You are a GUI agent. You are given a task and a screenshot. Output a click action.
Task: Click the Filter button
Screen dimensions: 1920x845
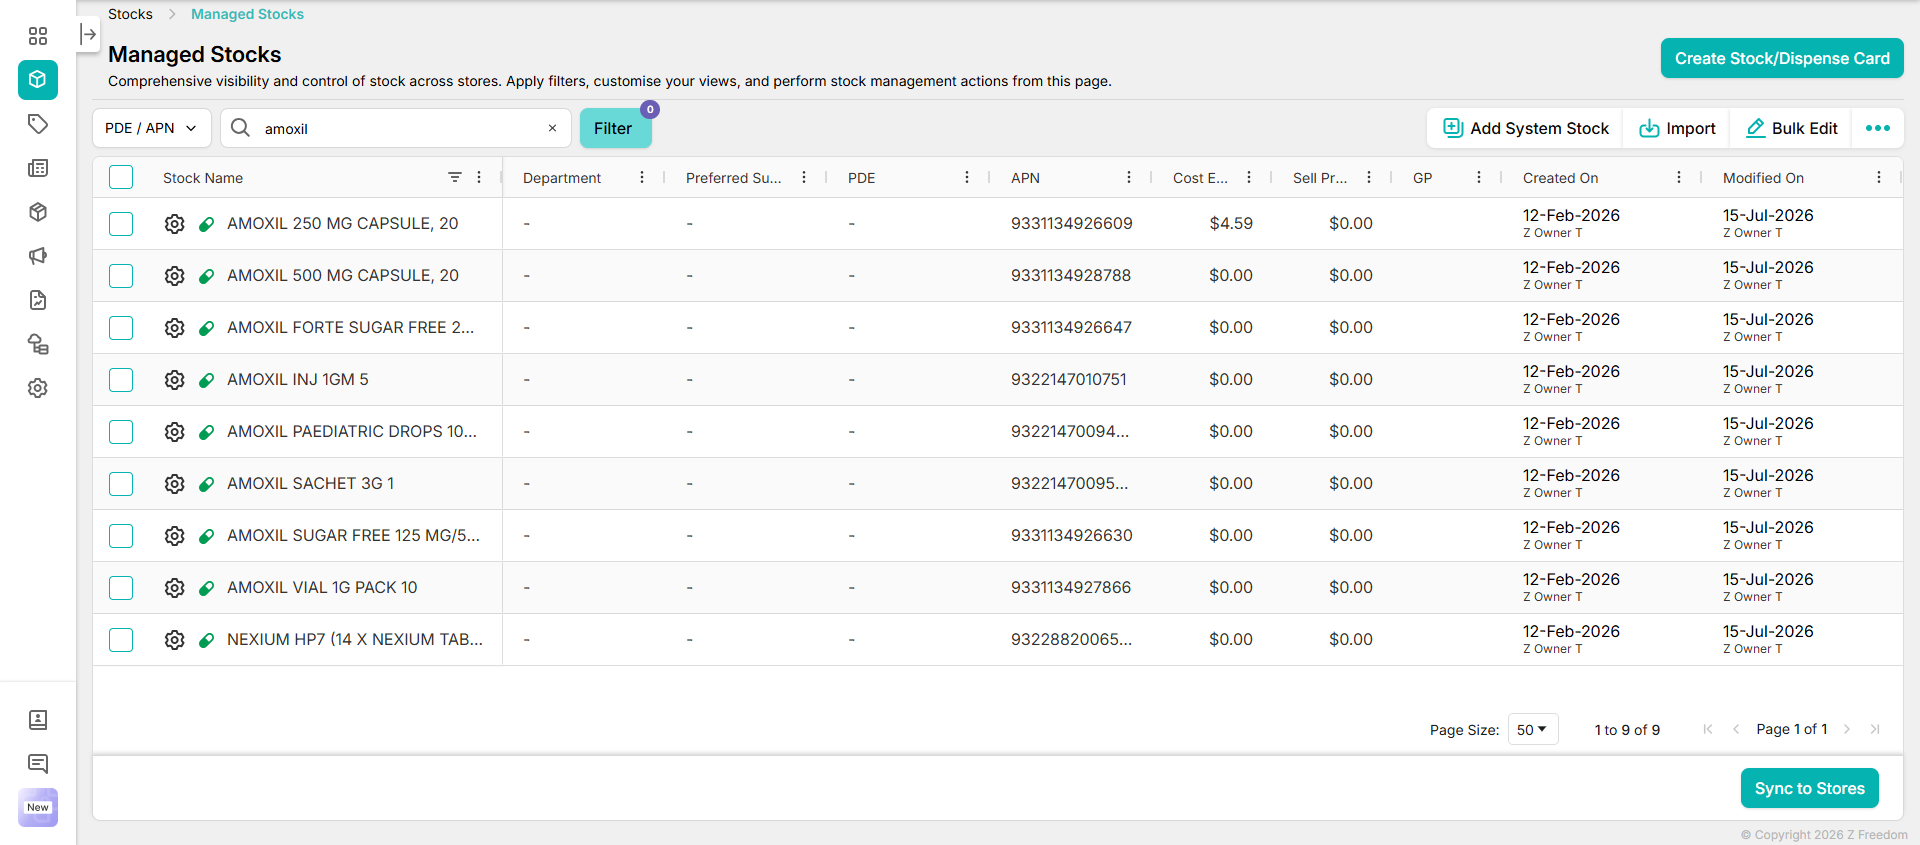tap(615, 128)
